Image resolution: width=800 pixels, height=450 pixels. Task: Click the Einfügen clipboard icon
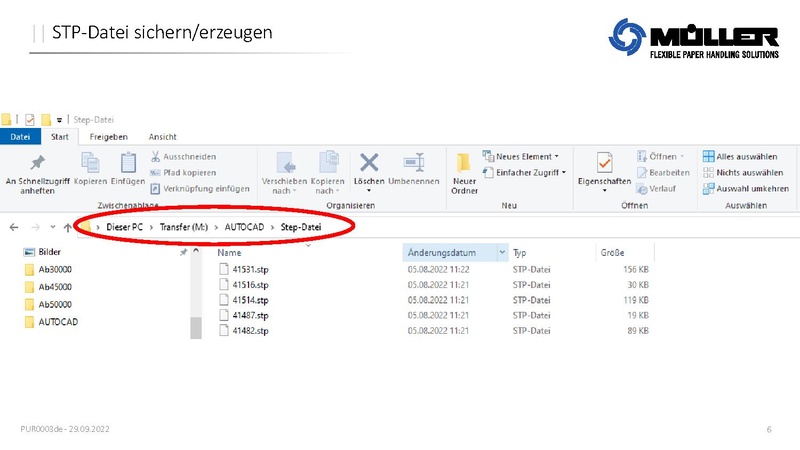[x=128, y=165]
